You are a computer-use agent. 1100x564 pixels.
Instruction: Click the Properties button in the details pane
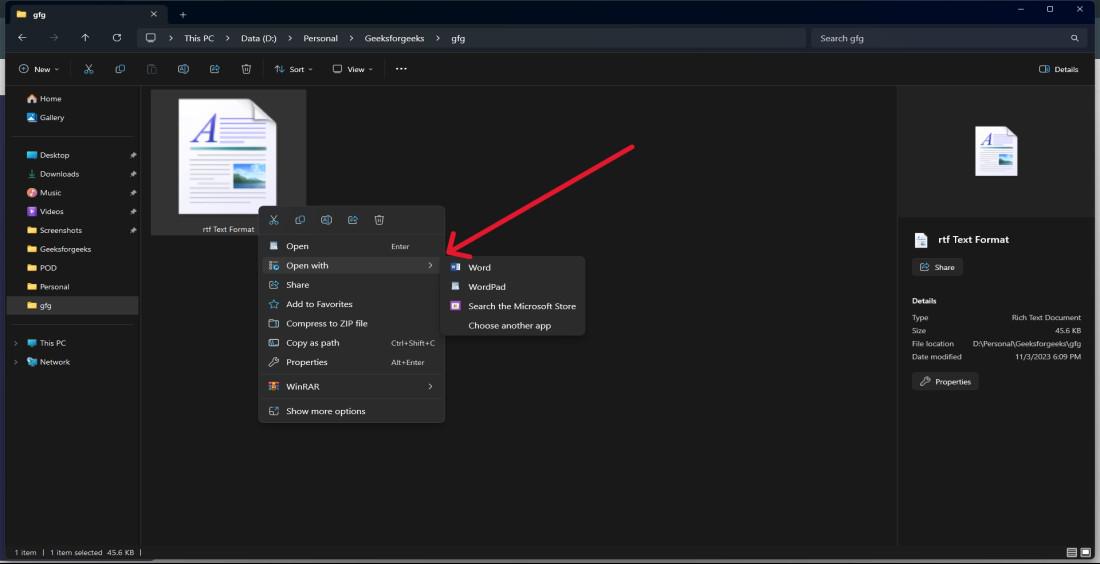pos(945,382)
